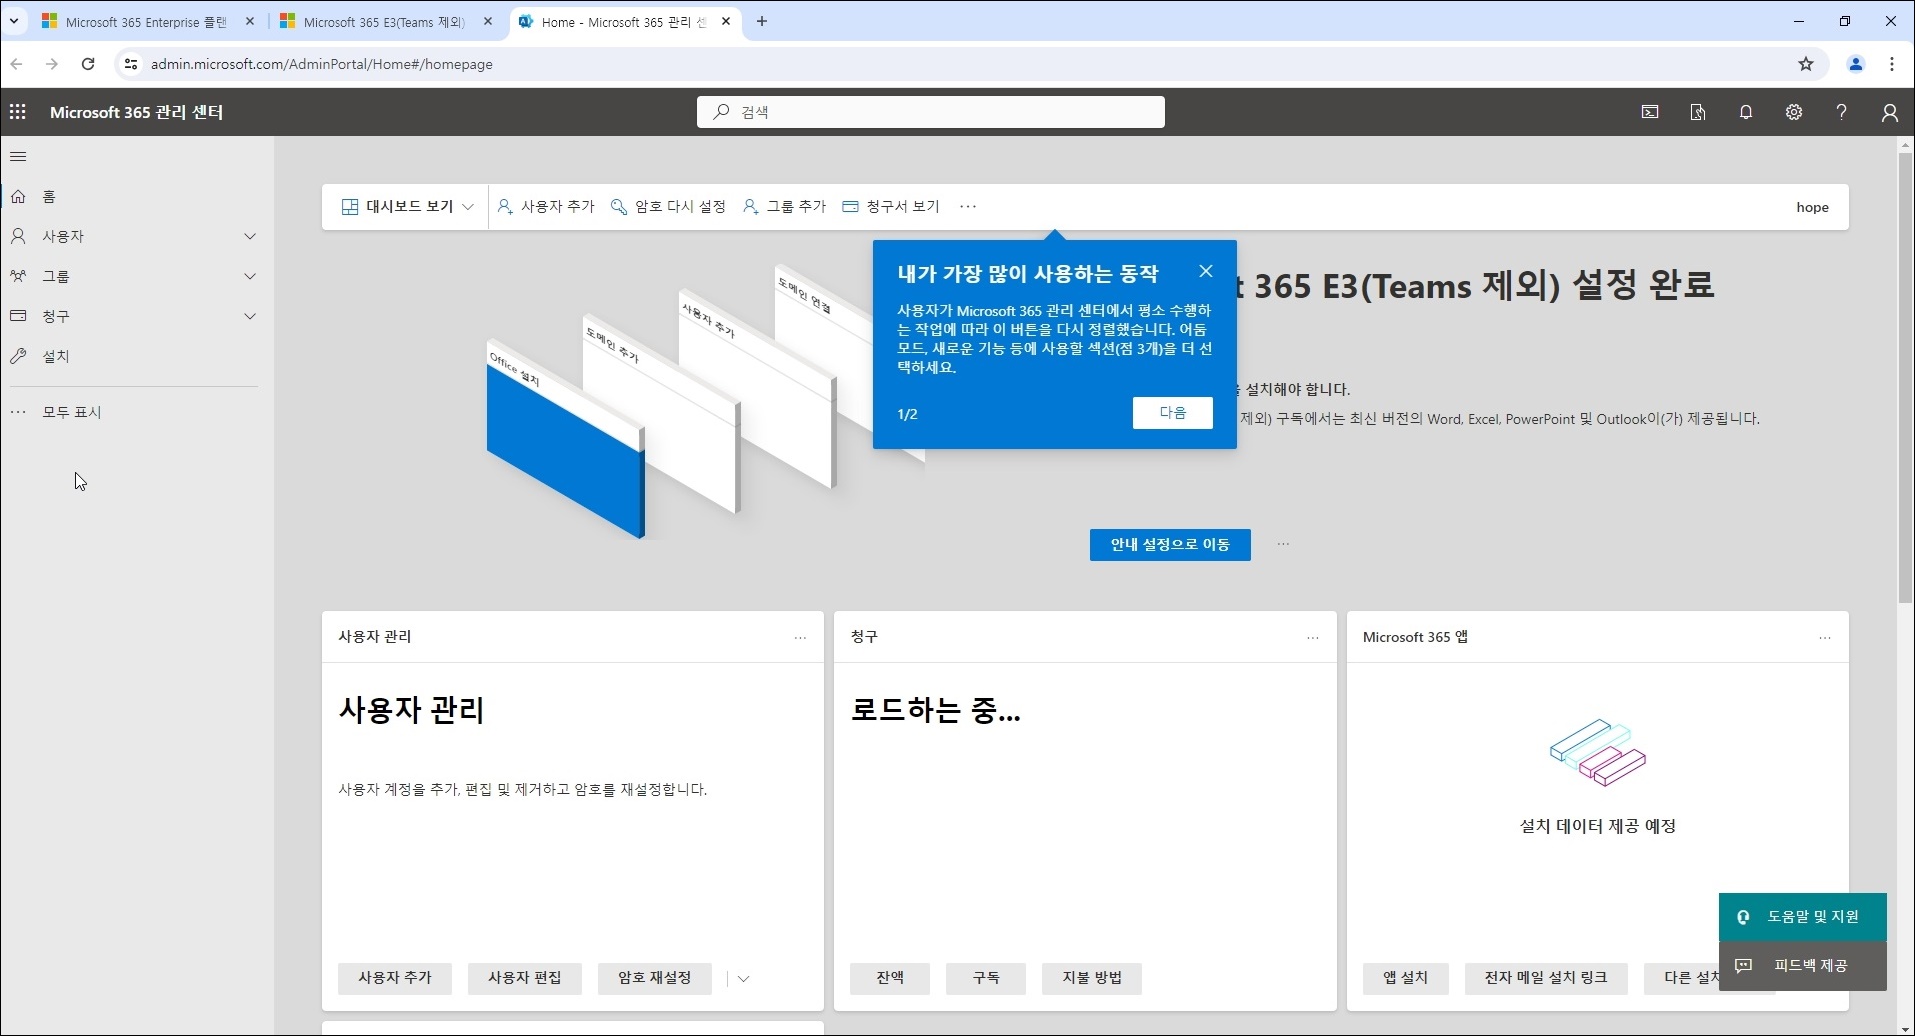1915x1036 pixels.
Task: Open a new browser tab
Action: point(762,21)
